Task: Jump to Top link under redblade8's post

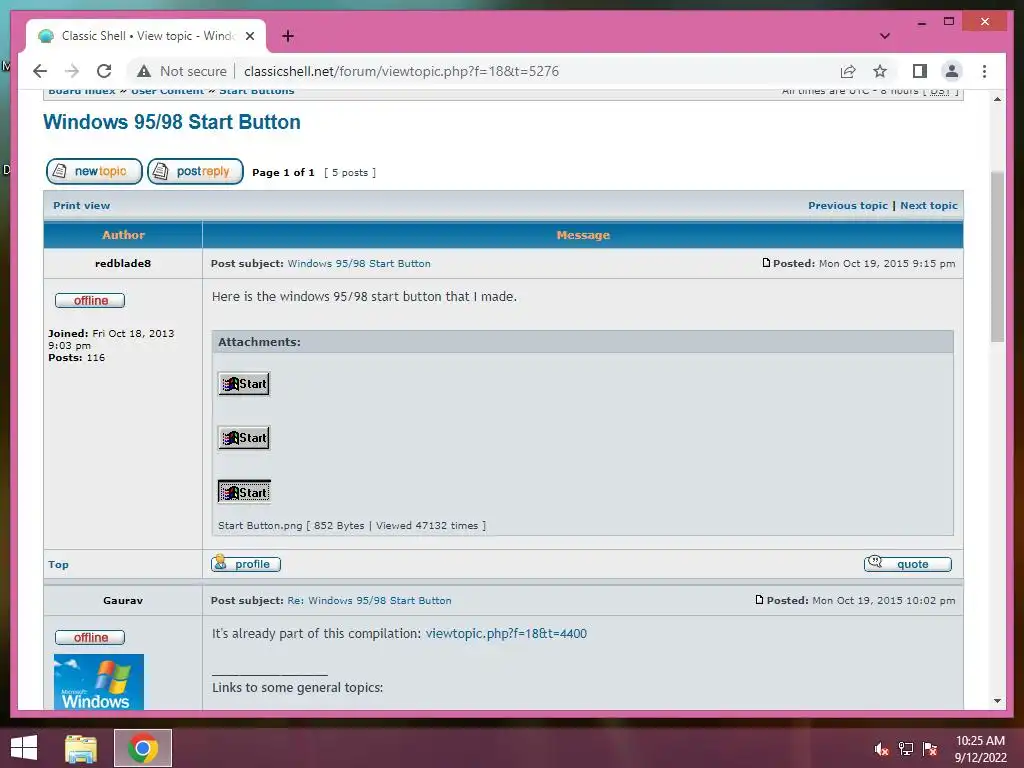Action: pos(58,565)
